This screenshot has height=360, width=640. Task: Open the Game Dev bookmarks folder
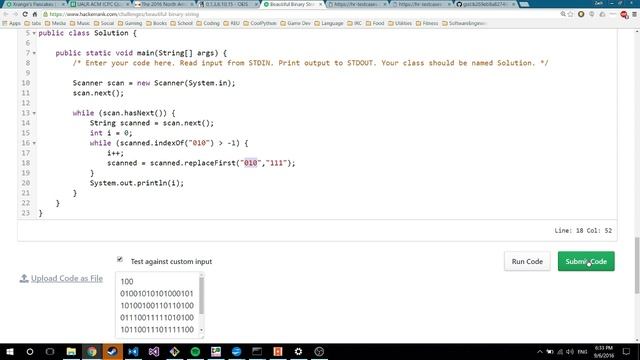pos(296,23)
